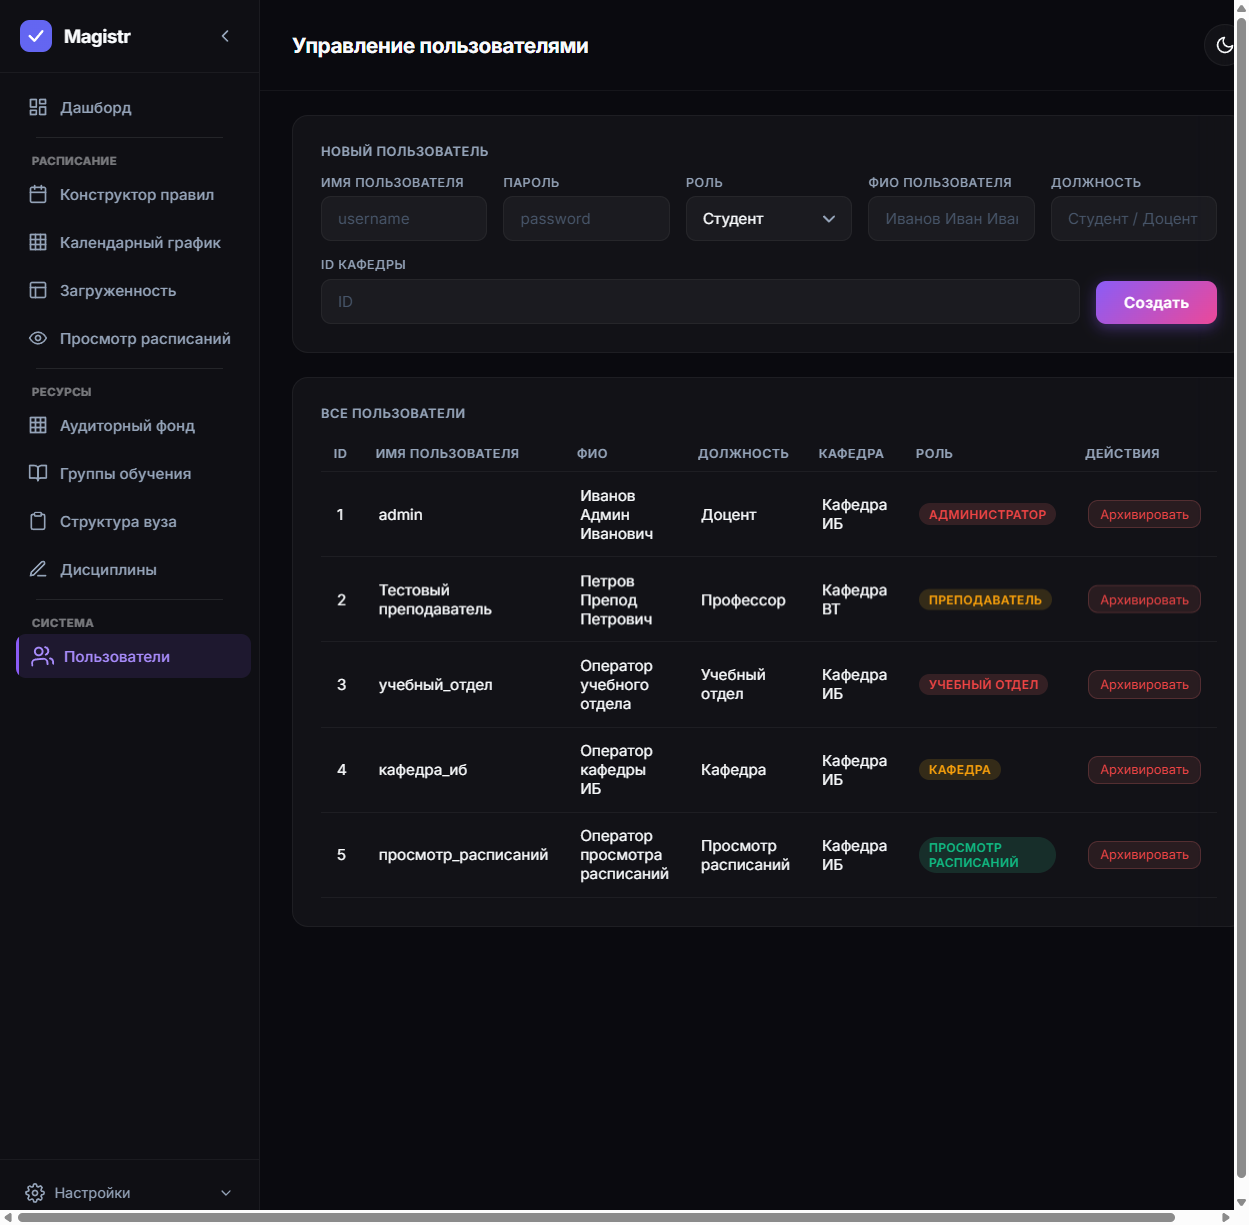This screenshot has height=1225, width=1249.
Task: Click the Дашборд grid icon
Action: (38, 107)
